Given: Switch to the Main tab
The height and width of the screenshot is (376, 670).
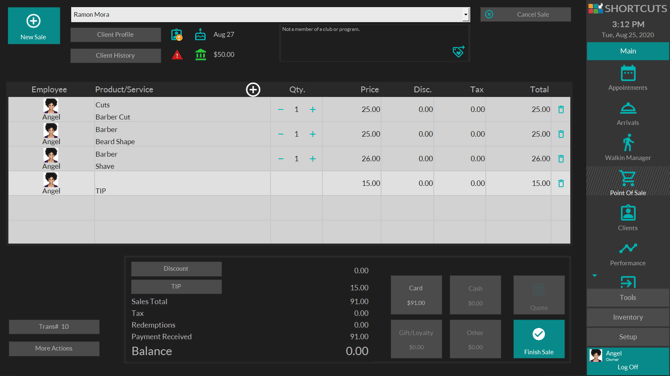Looking at the screenshot, I should pos(628,51).
